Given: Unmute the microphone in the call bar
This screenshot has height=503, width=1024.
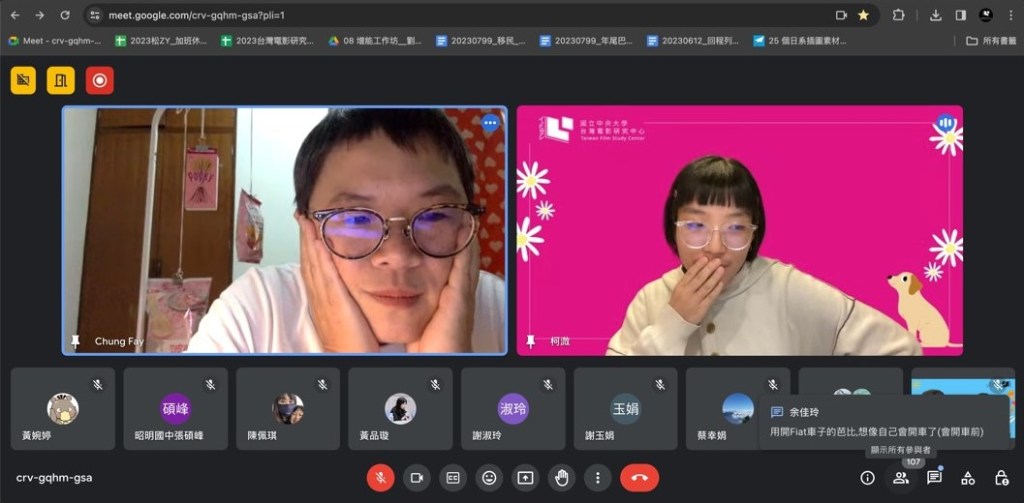Looking at the screenshot, I should pyautogui.click(x=380, y=478).
